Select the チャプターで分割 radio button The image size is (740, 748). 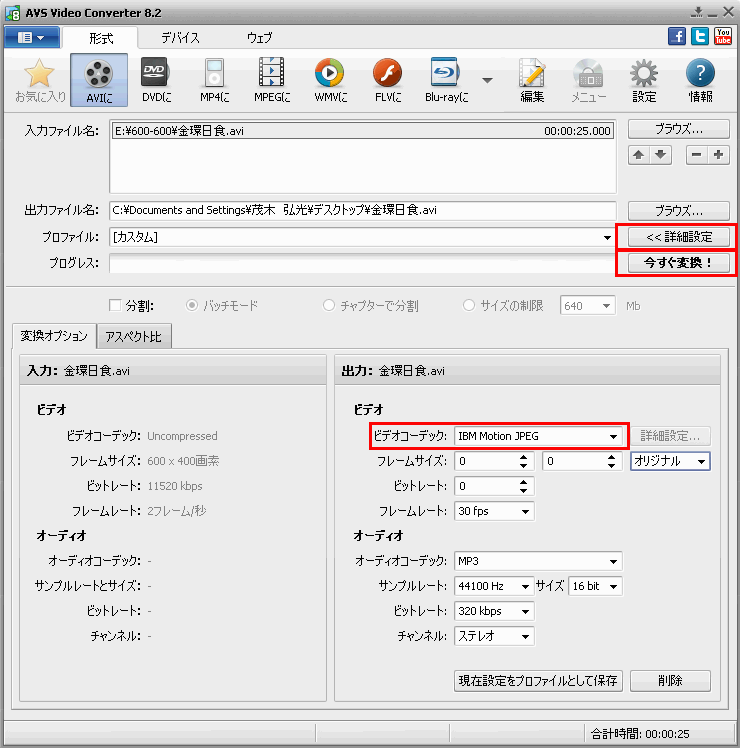tap(329, 305)
